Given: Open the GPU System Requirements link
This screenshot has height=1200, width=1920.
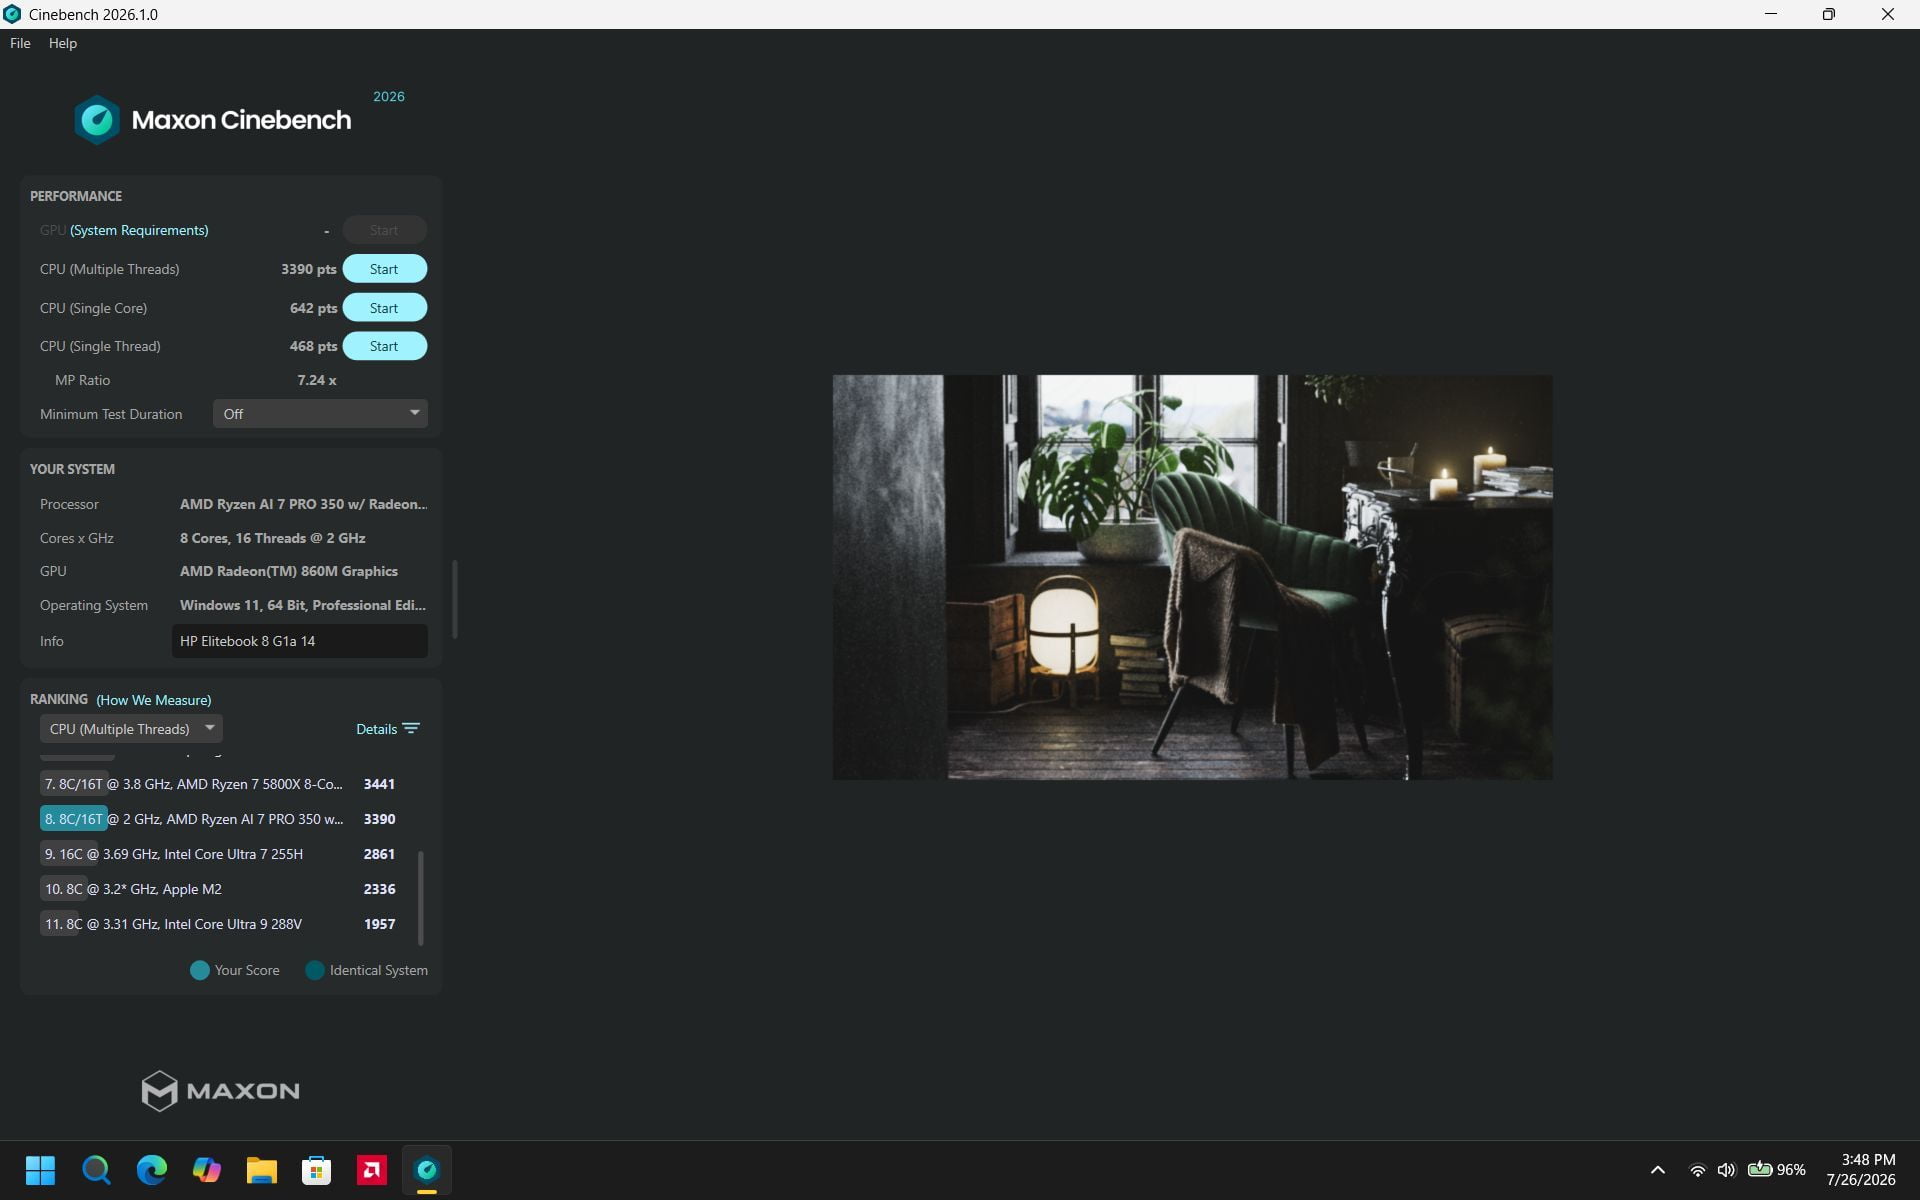Looking at the screenshot, I should pyautogui.click(x=139, y=230).
